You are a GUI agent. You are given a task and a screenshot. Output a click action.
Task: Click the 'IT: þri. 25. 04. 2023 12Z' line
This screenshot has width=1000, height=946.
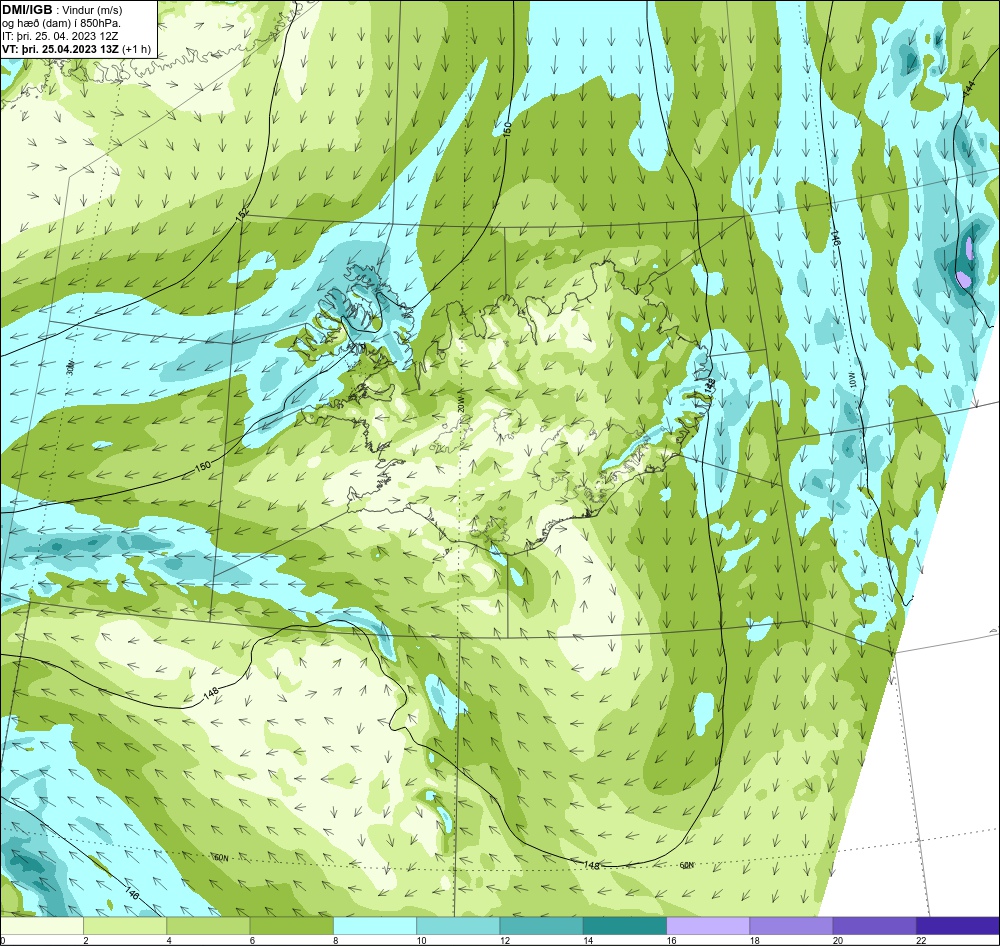click(60, 36)
